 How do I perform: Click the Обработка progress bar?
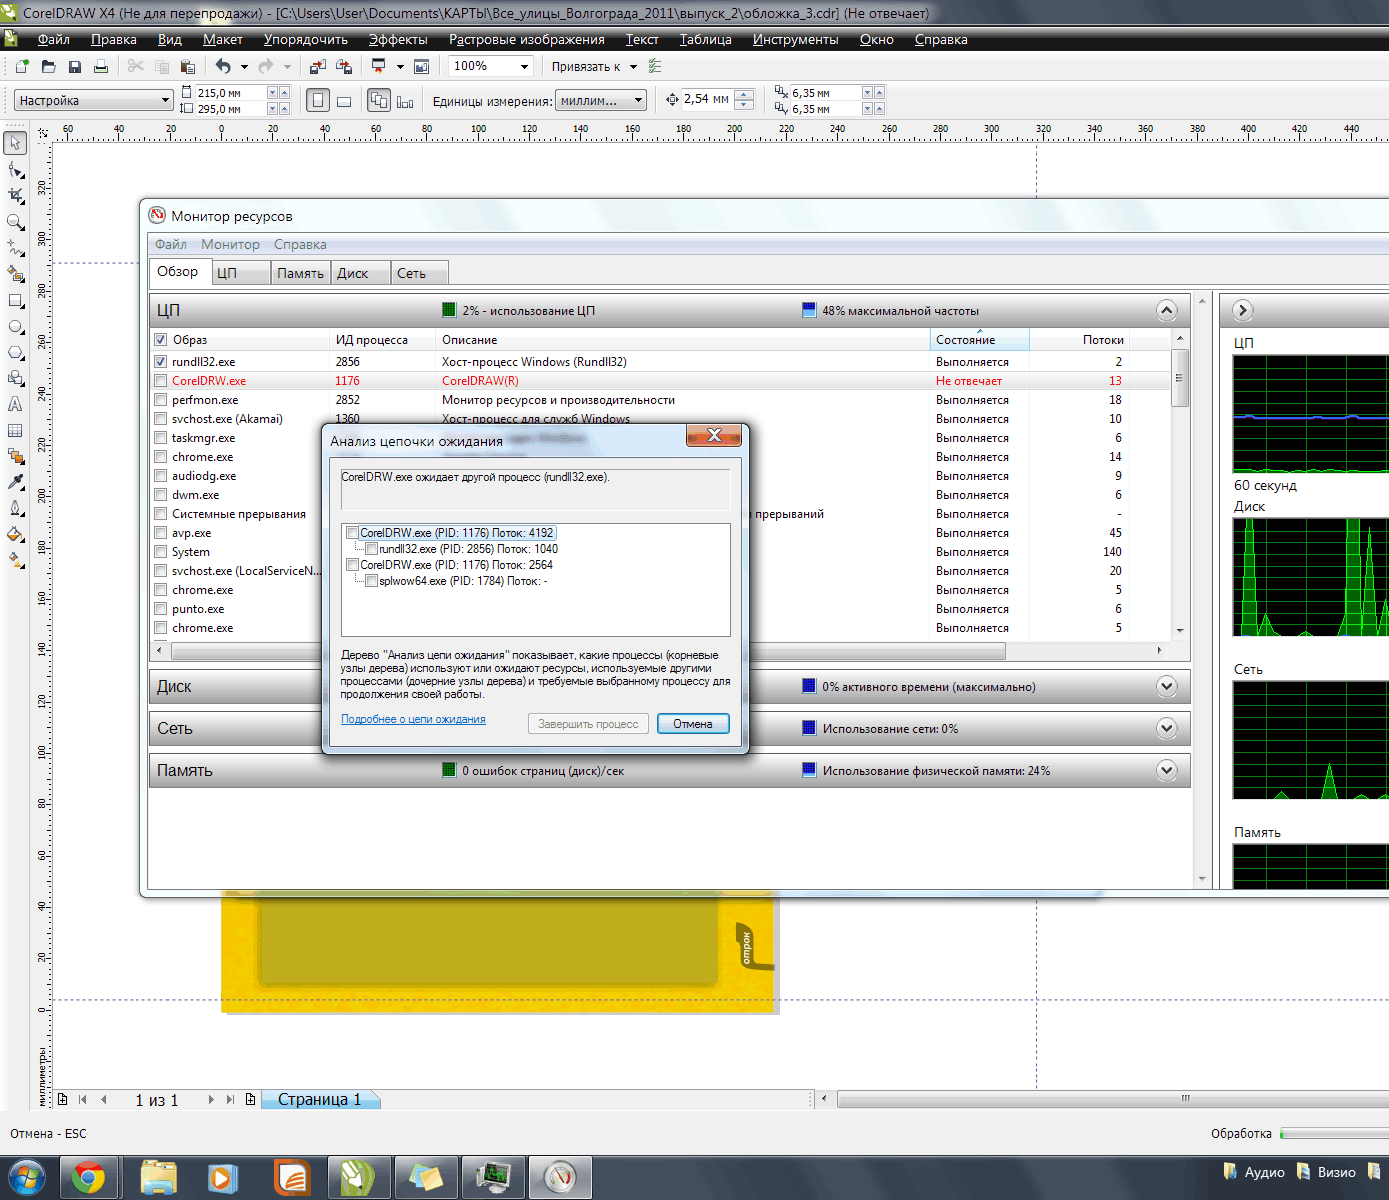pos(1334,1134)
